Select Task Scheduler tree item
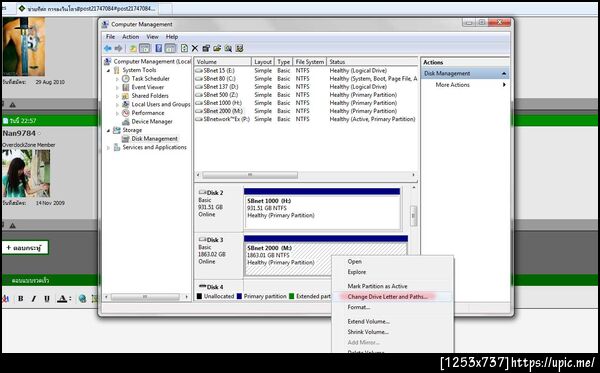 click(x=150, y=78)
